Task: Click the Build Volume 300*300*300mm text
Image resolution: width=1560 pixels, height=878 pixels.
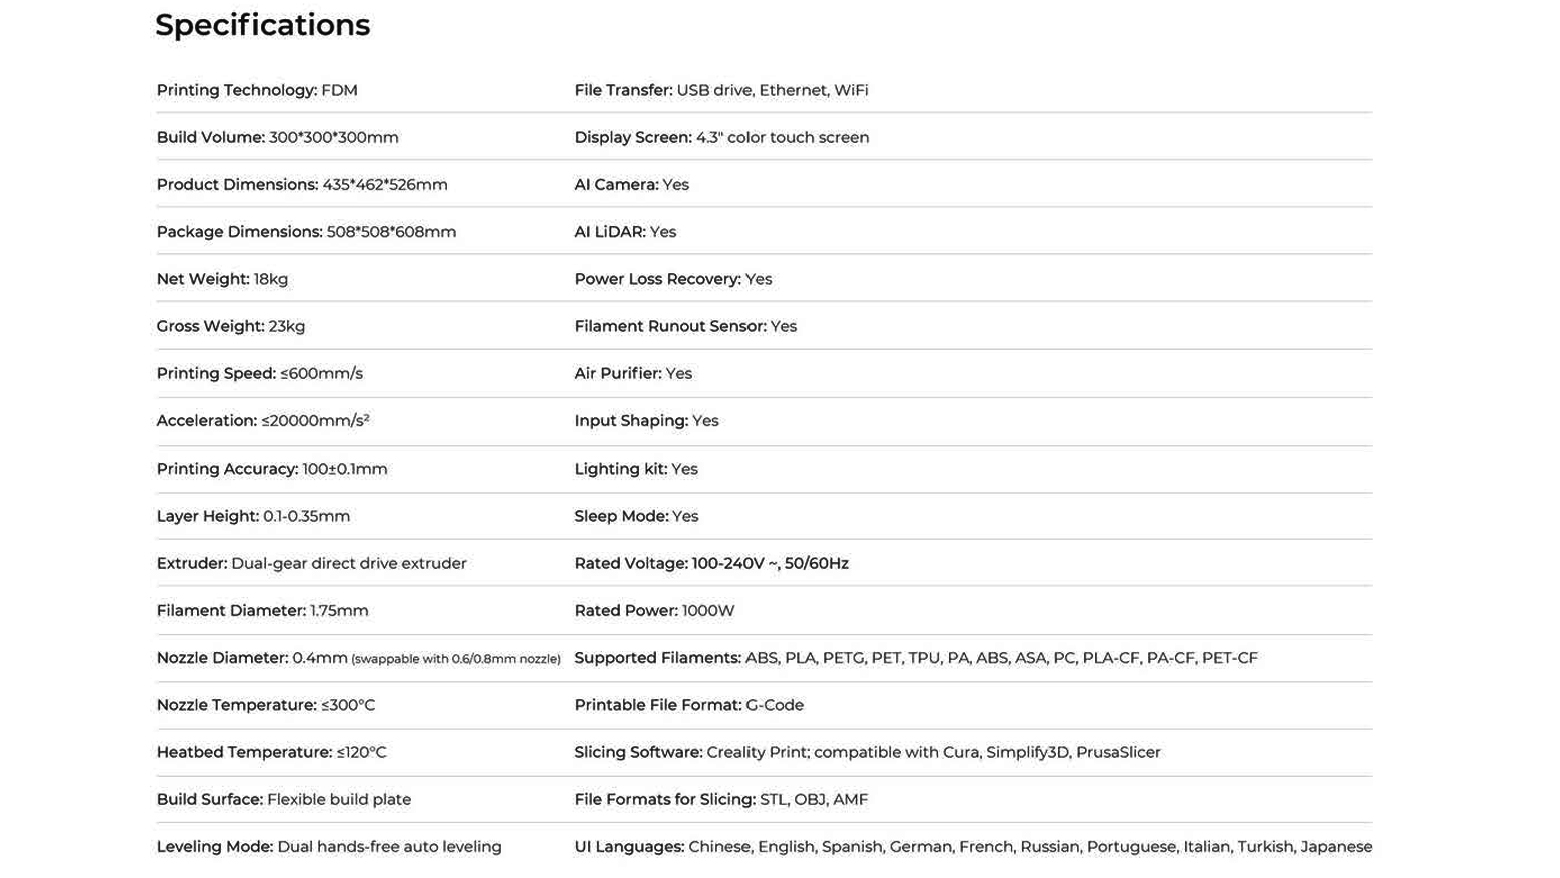Action: tap(277, 137)
